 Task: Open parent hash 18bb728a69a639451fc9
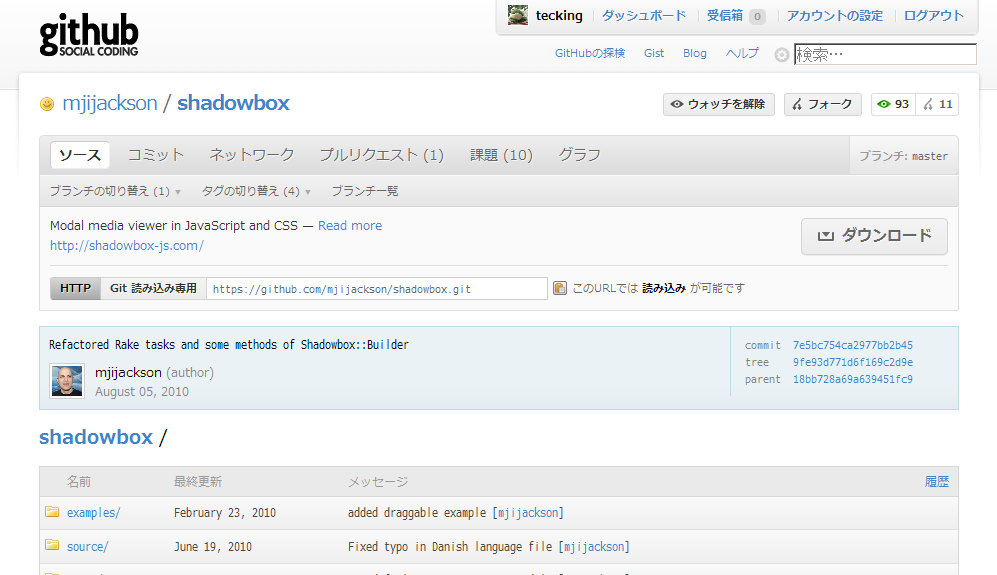tap(853, 379)
